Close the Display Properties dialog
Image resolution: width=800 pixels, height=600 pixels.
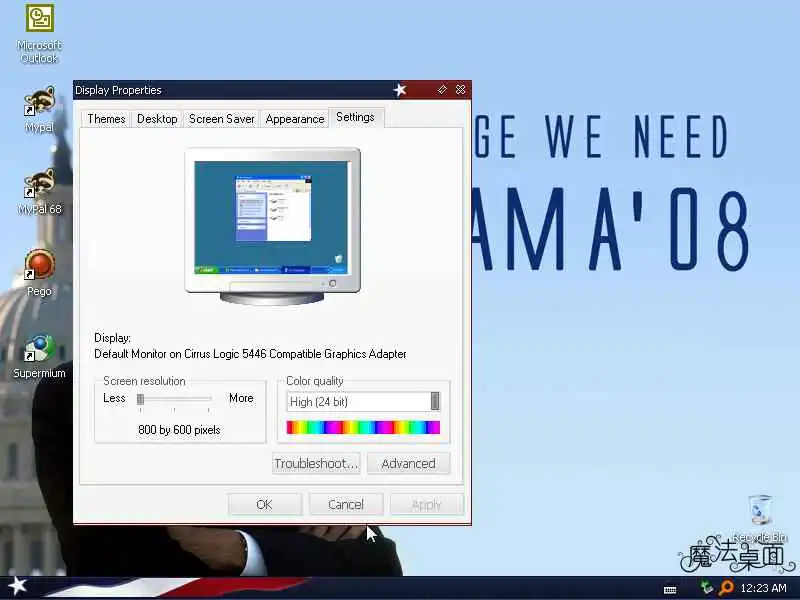click(x=460, y=90)
